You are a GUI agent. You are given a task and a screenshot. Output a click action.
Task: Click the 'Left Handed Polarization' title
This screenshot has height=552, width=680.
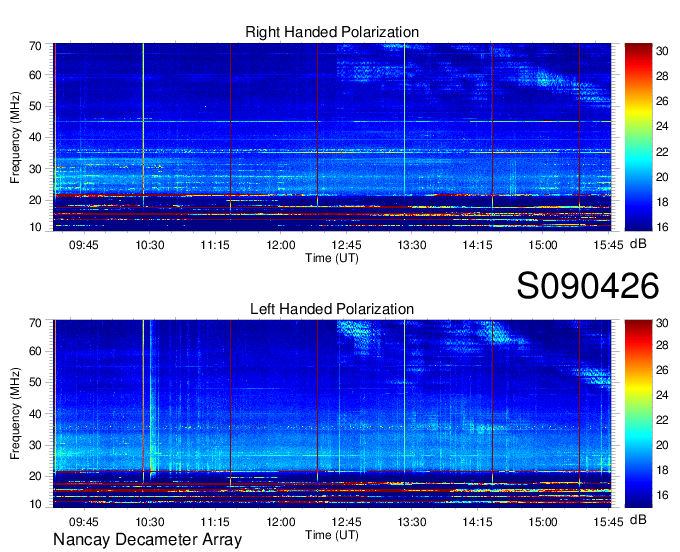point(332,309)
